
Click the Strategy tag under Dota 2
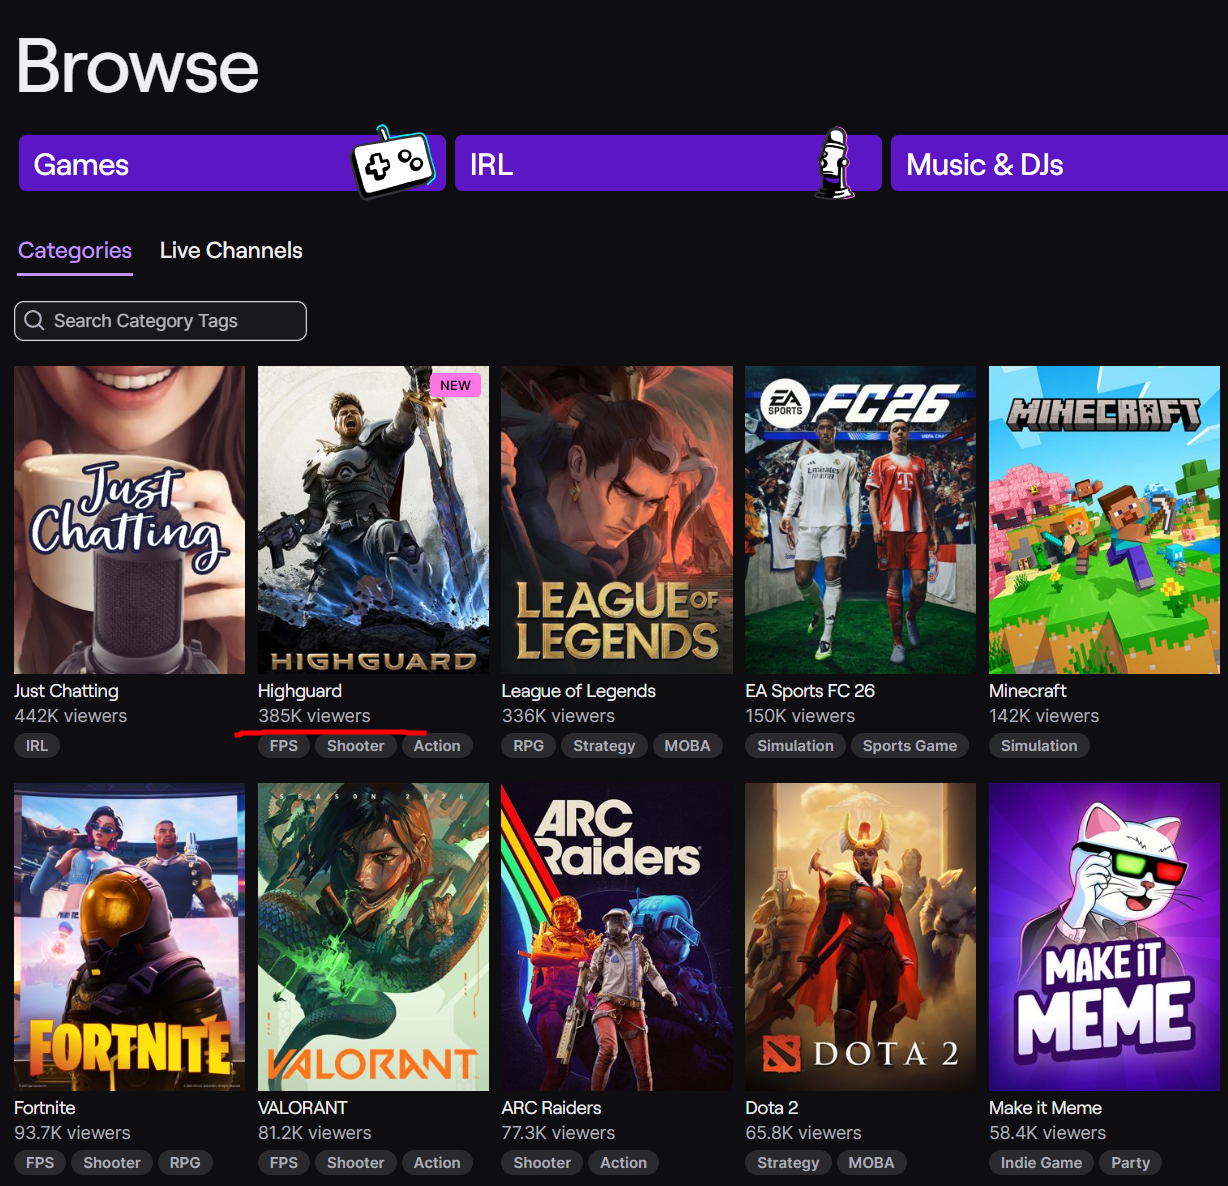(788, 1163)
